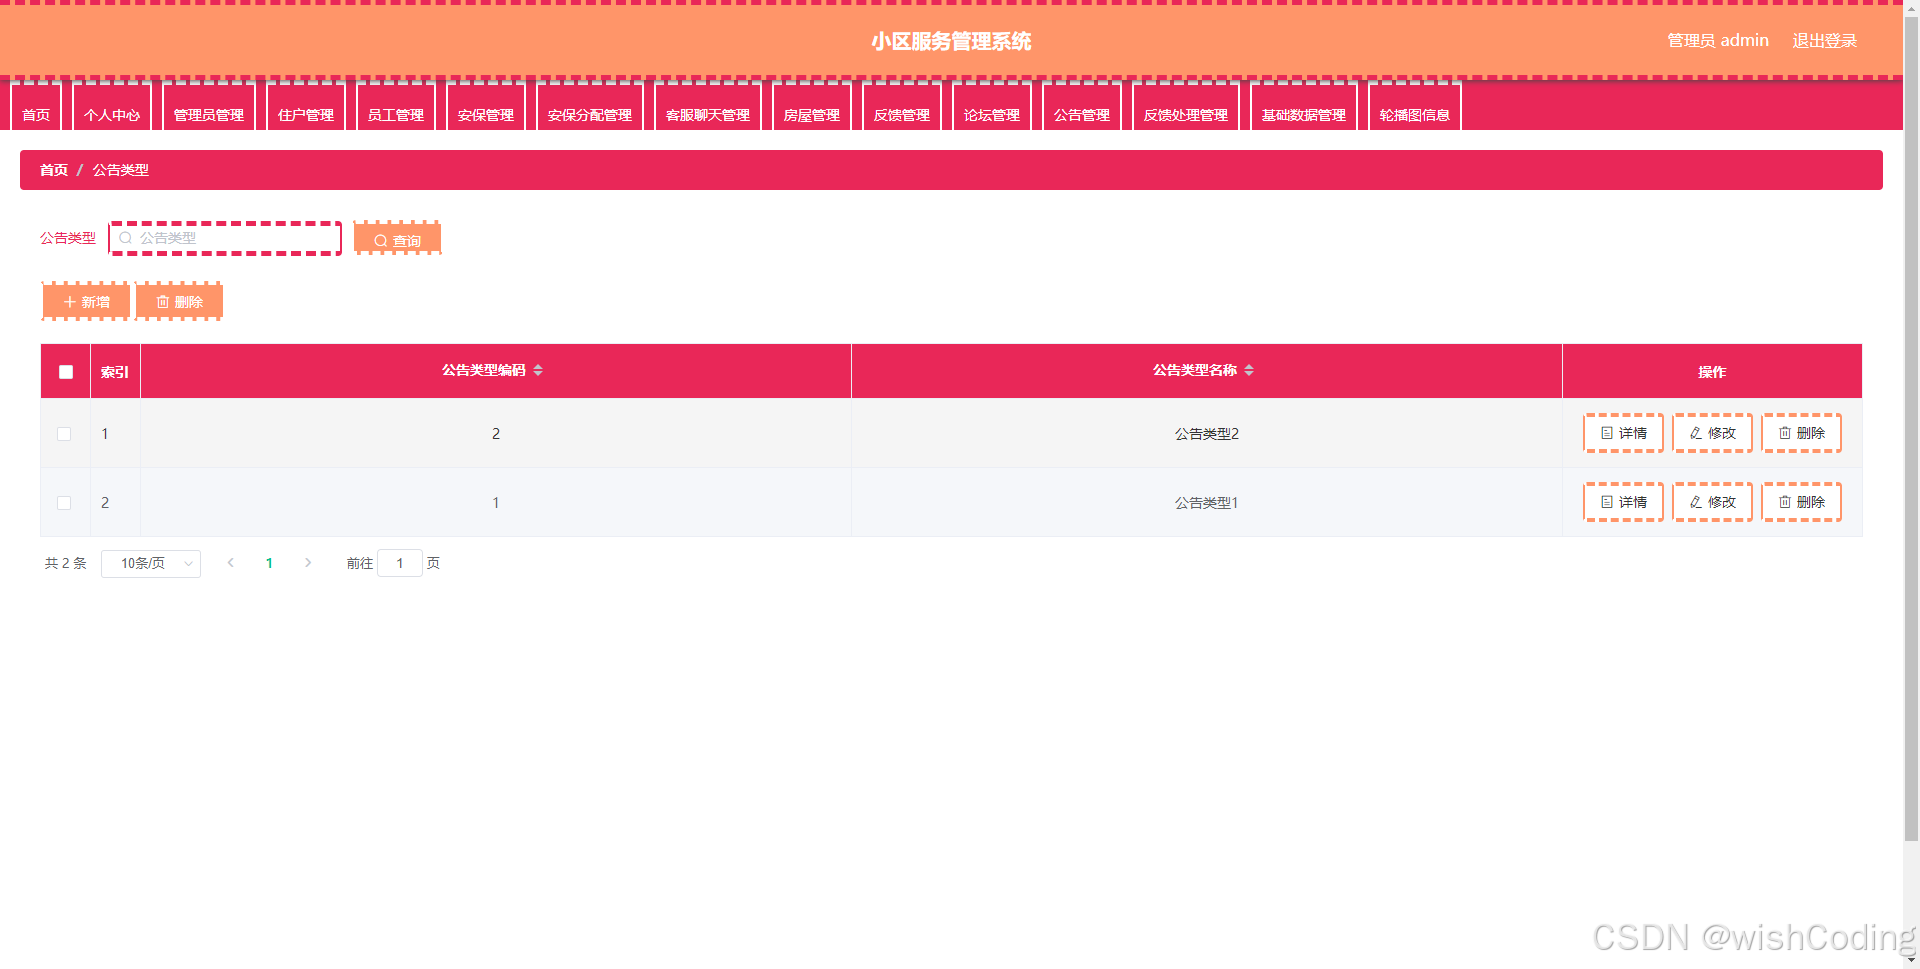
Task: Go to previous page arrow
Action: [x=231, y=563]
